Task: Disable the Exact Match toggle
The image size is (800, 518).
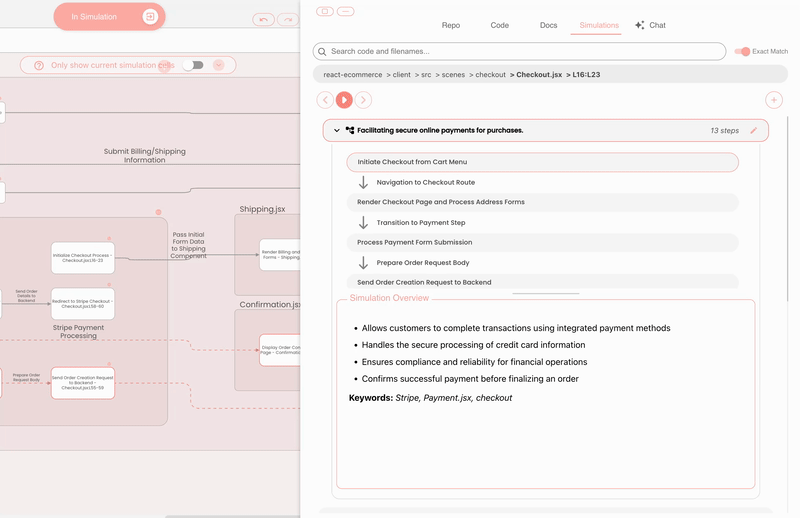Action: pyautogui.click(x=742, y=51)
